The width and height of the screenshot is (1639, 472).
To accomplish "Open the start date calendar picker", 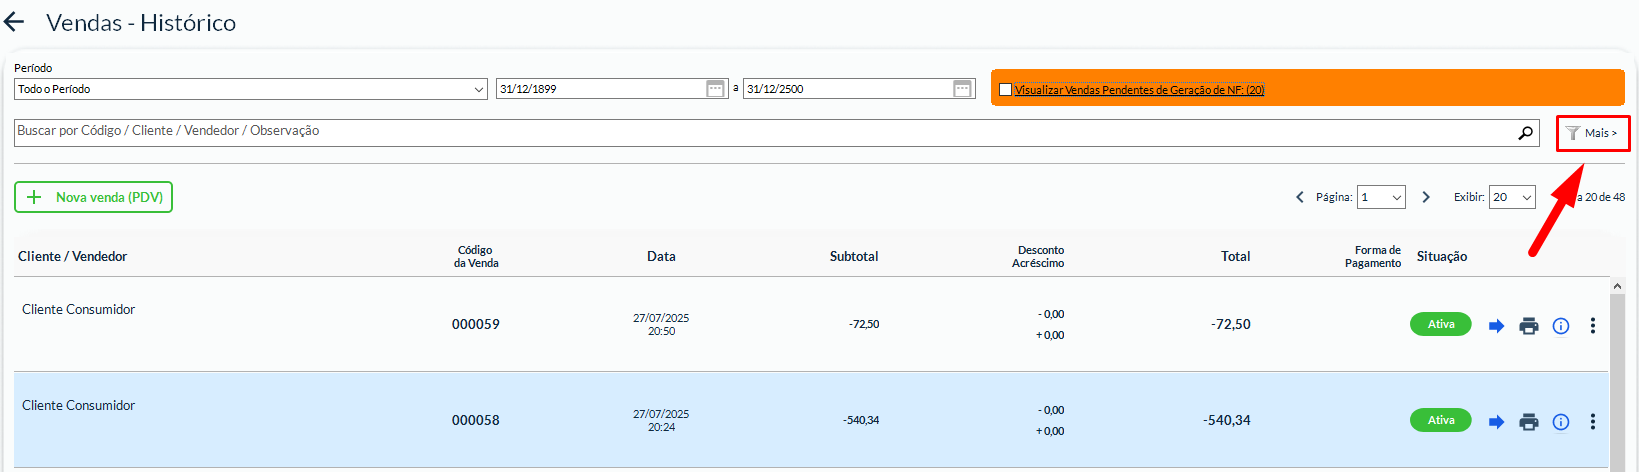I will tap(715, 89).
